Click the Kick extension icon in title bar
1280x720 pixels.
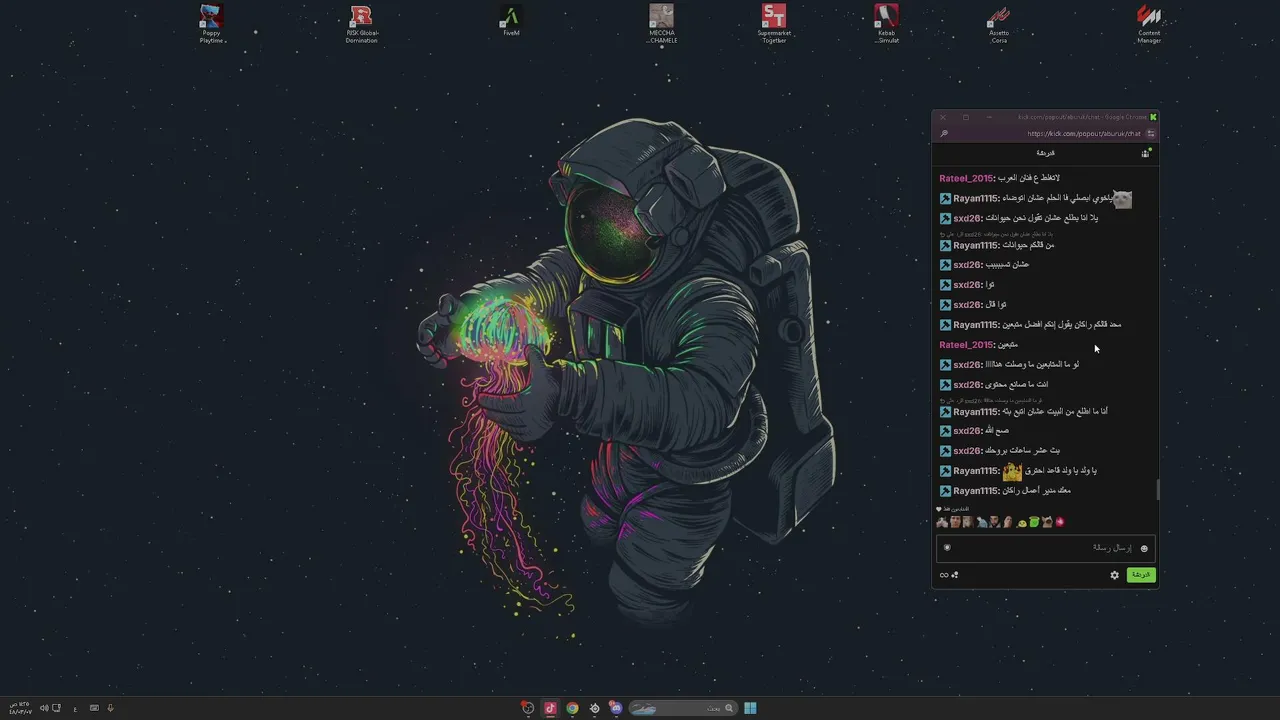[x=1153, y=117]
